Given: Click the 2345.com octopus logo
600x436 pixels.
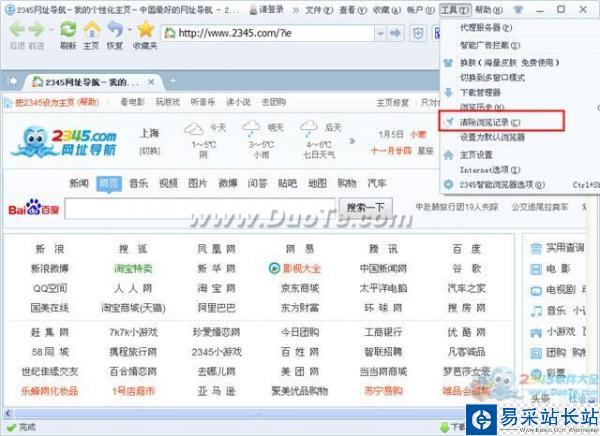Looking at the screenshot, I should coord(64,142).
